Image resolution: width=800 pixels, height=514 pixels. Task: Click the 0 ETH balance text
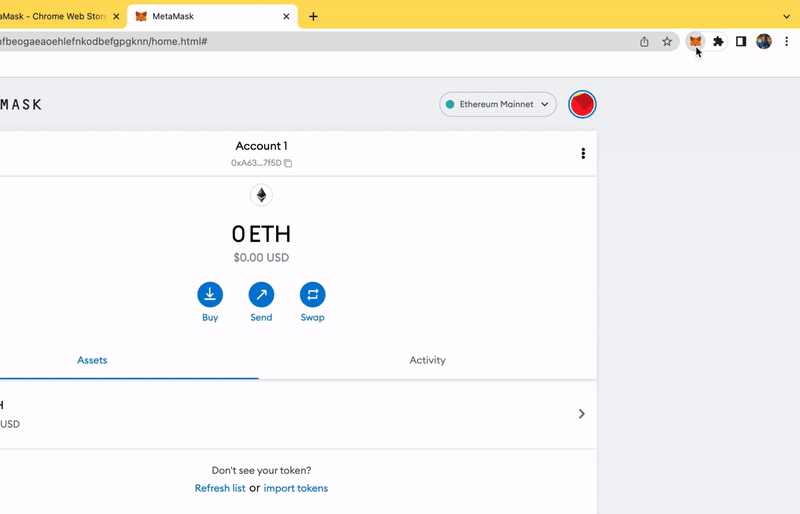pos(261,234)
